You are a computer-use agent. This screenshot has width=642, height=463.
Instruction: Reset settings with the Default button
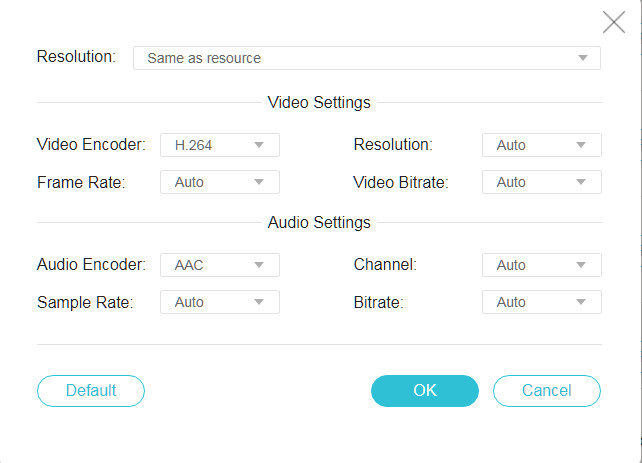click(x=91, y=391)
